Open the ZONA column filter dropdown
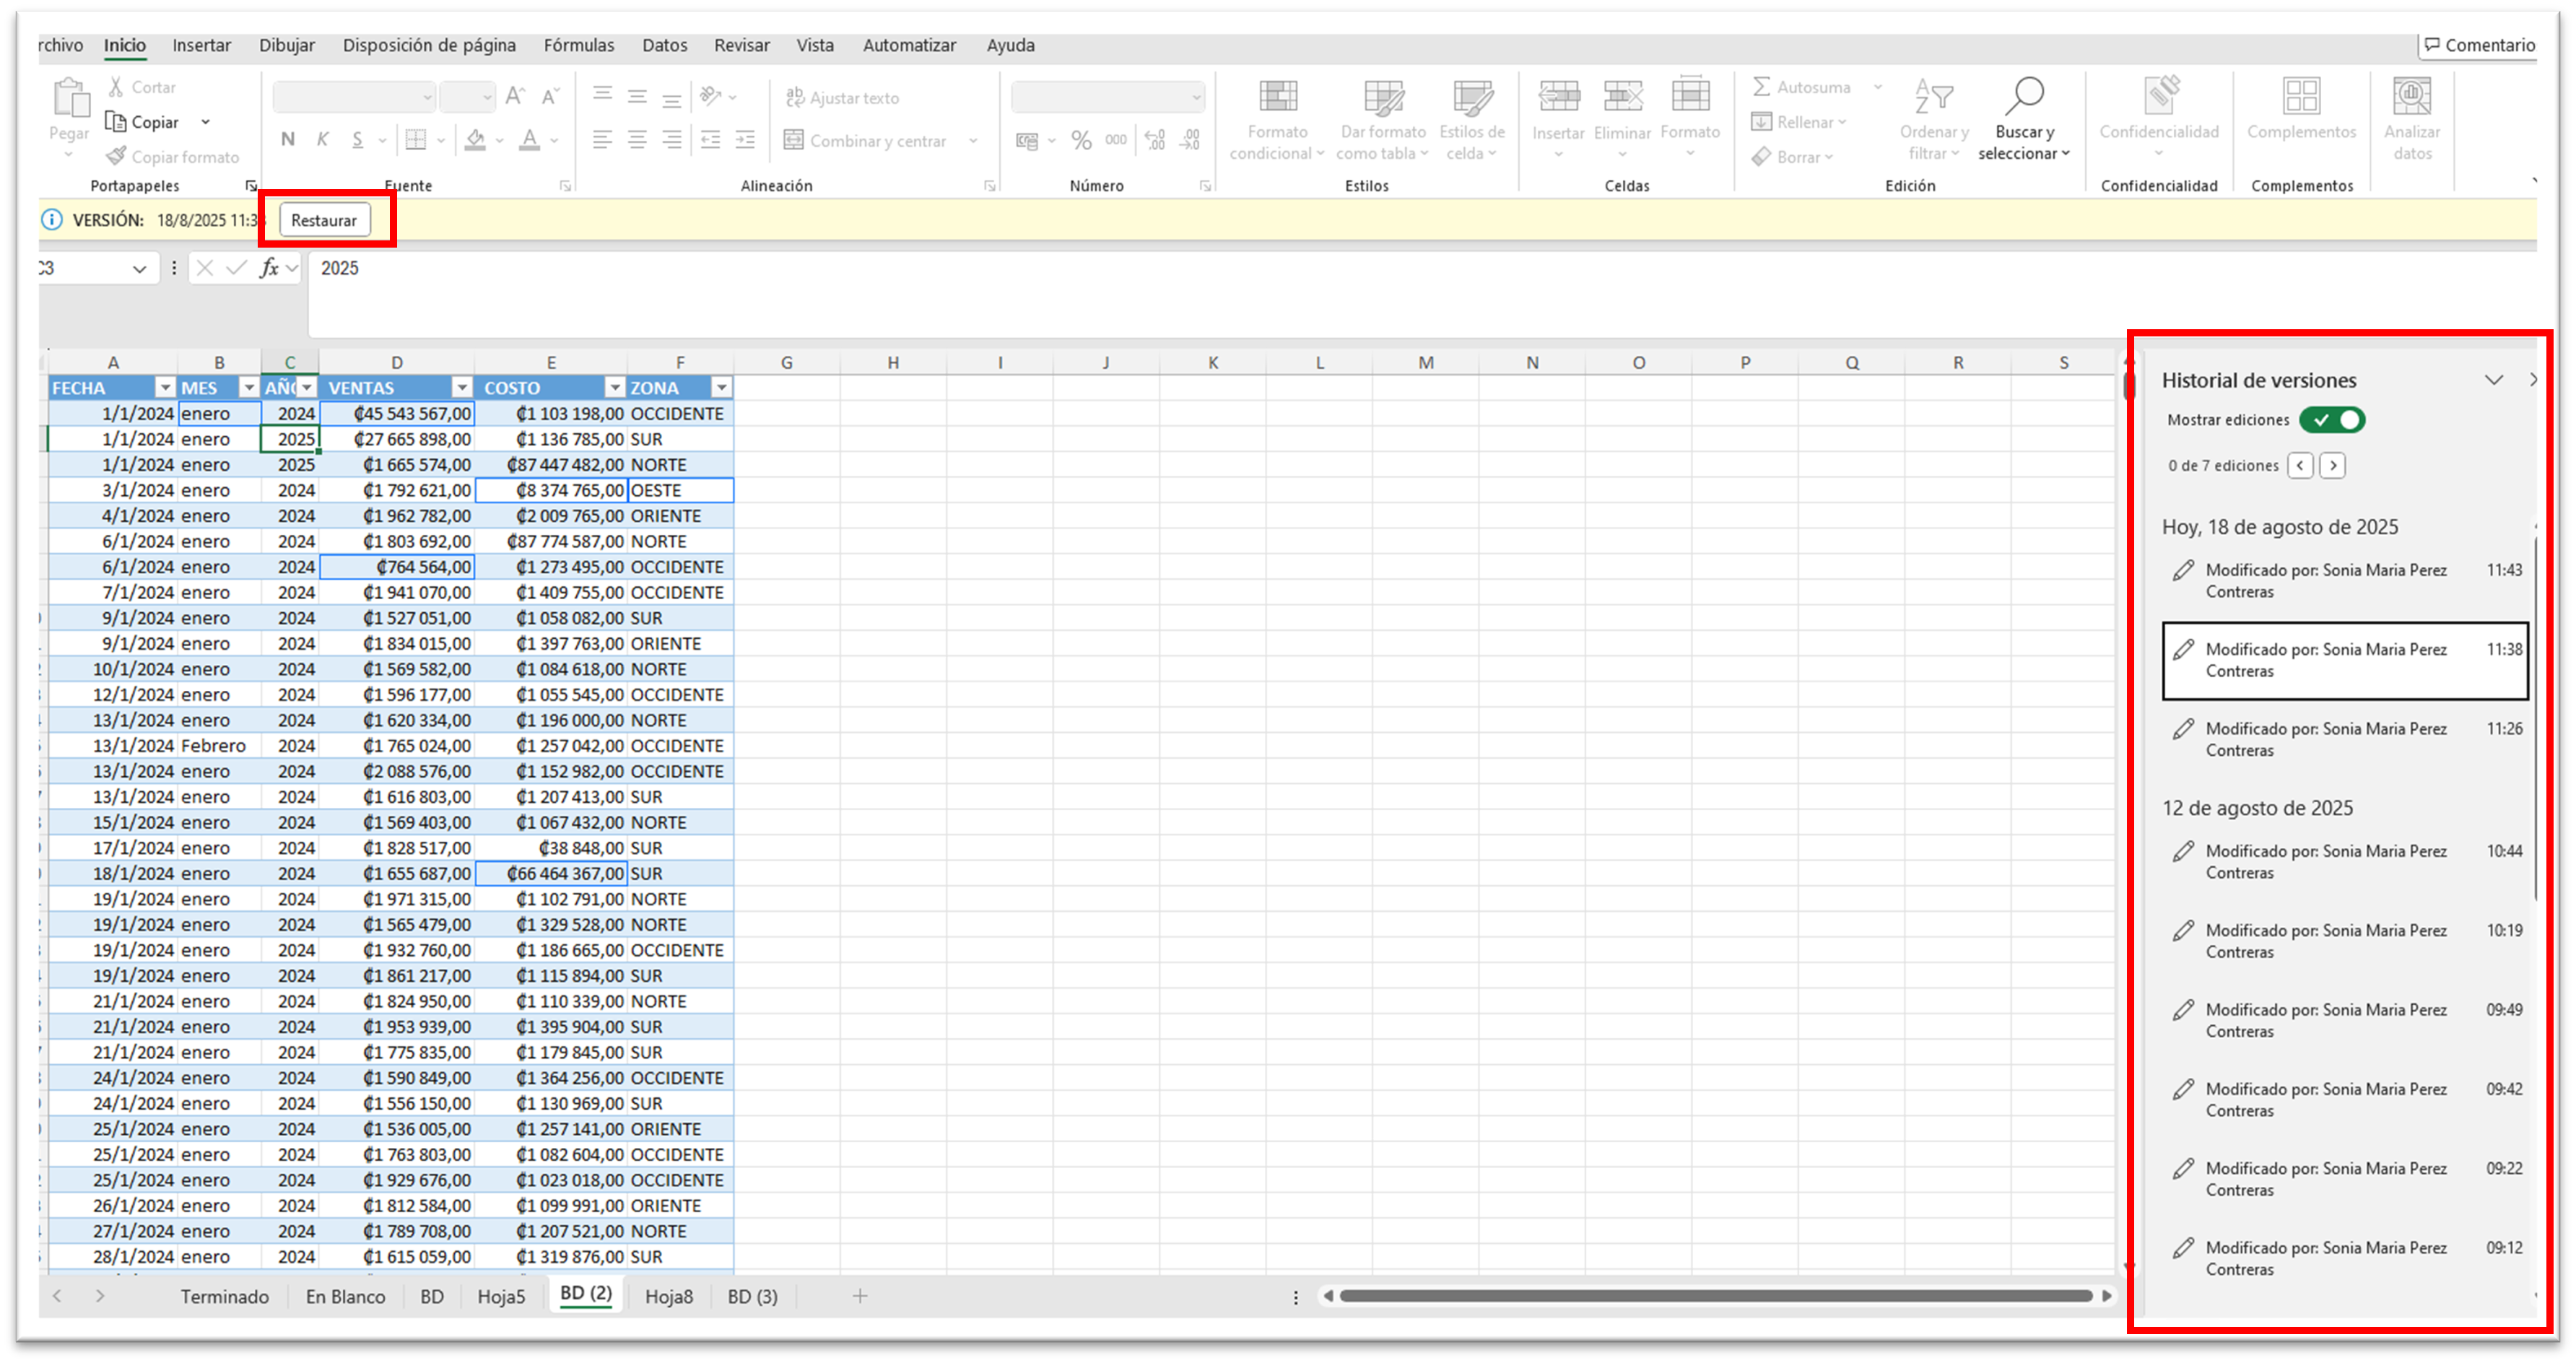Screen dimensions: 2576x1363 tap(721, 388)
